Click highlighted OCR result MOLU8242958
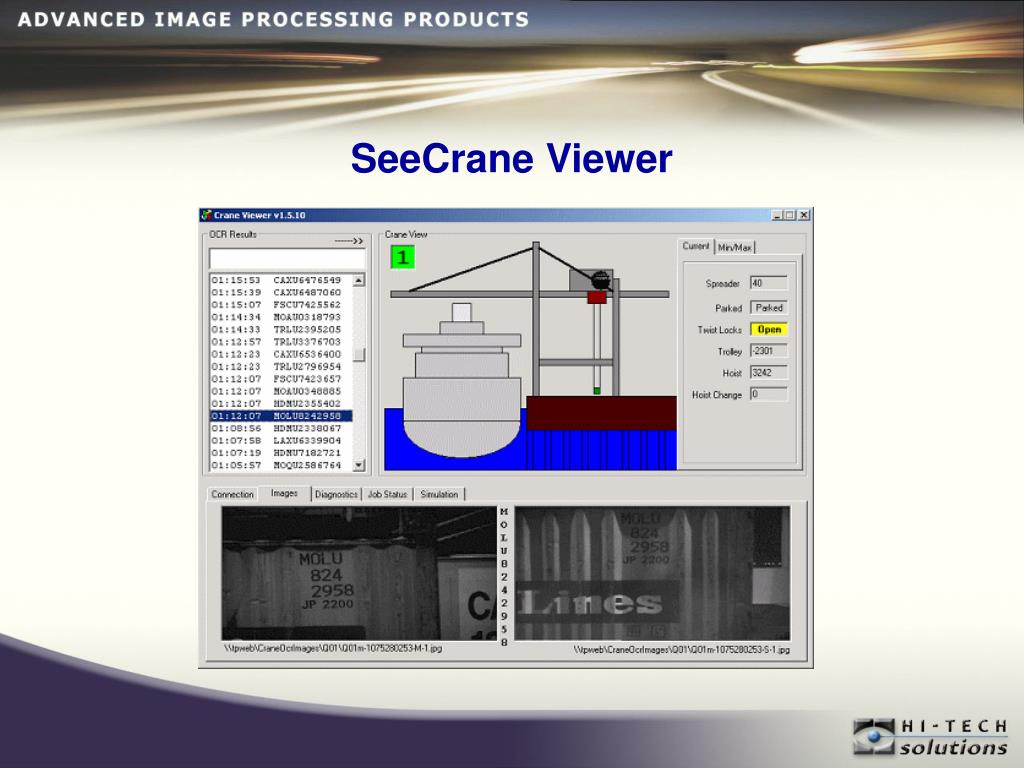The image size is (1024, 768). [x=281, y=416]
